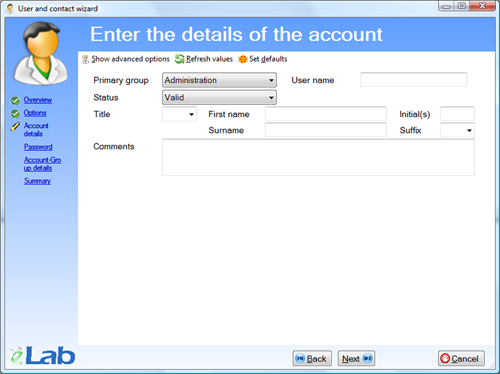Focus the Initial(s) input field
The image size is (500, 374).
tap(457, 114)
